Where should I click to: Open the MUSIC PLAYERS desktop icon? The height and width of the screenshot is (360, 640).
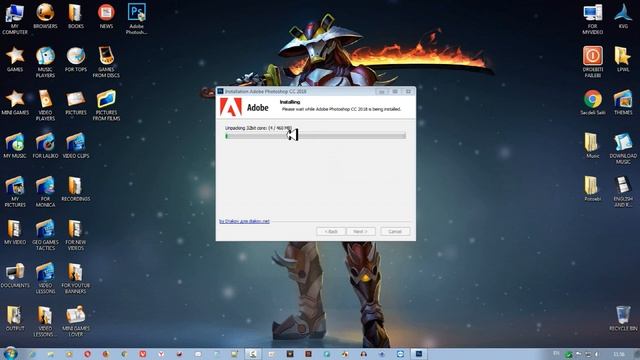[x=45, y=62]
